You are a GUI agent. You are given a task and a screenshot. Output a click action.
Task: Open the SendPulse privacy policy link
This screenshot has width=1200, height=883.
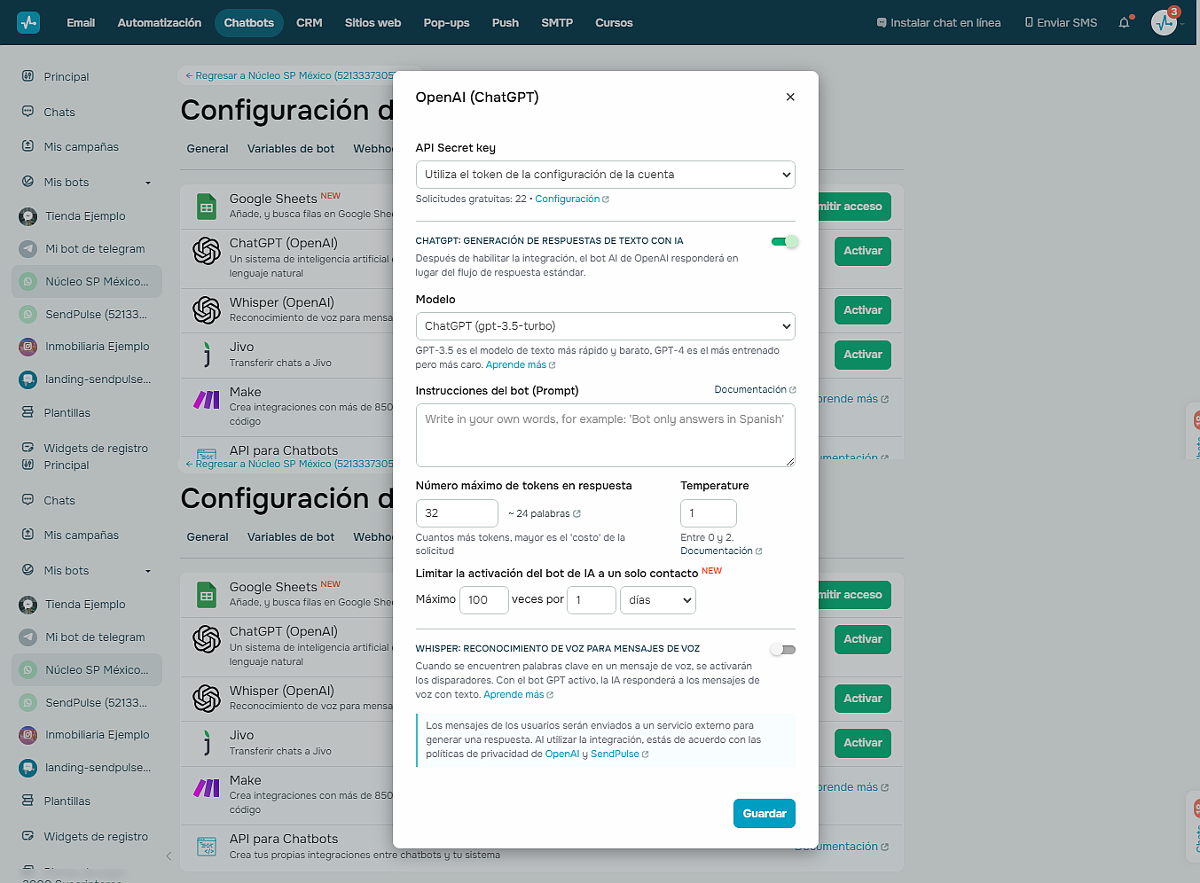point(619,754)
